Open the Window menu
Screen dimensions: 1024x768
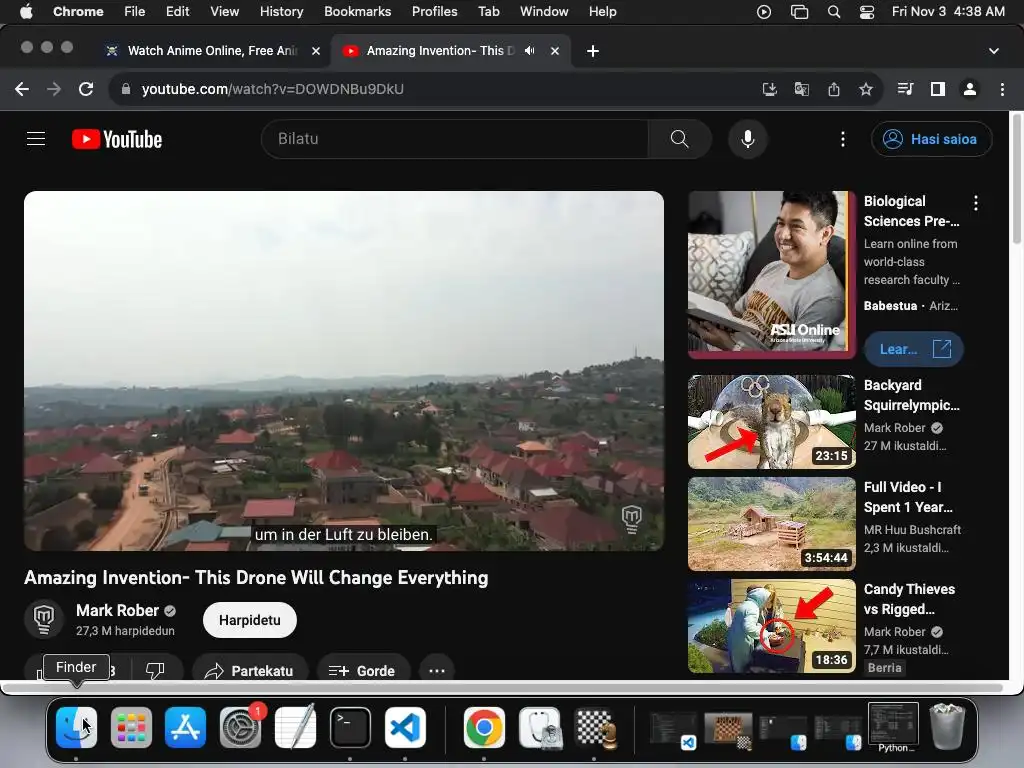544,12
